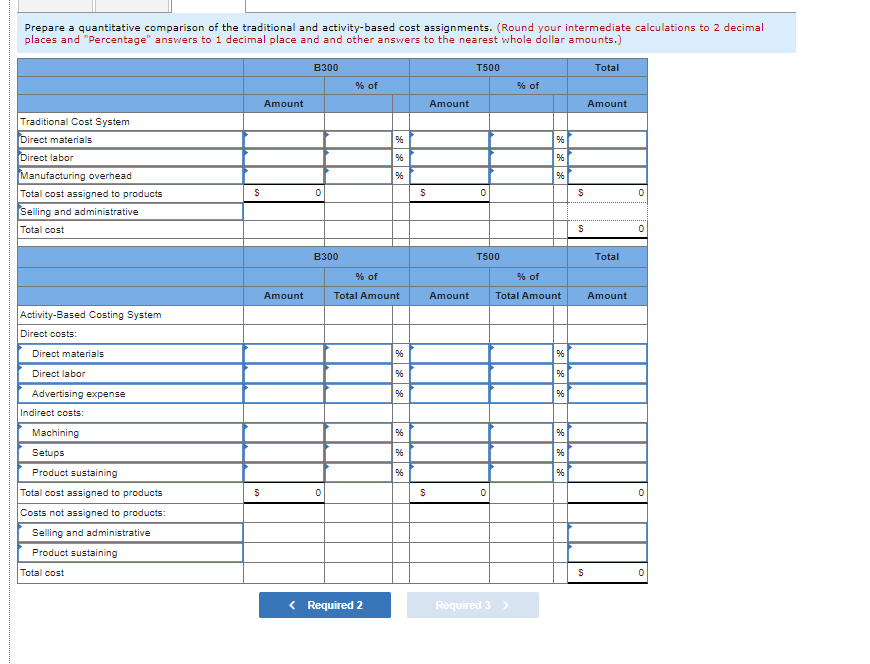Open ABC Selling and administrative label dropdown
The width and height of the screenshot is (870, 664).
click(130, 533)
